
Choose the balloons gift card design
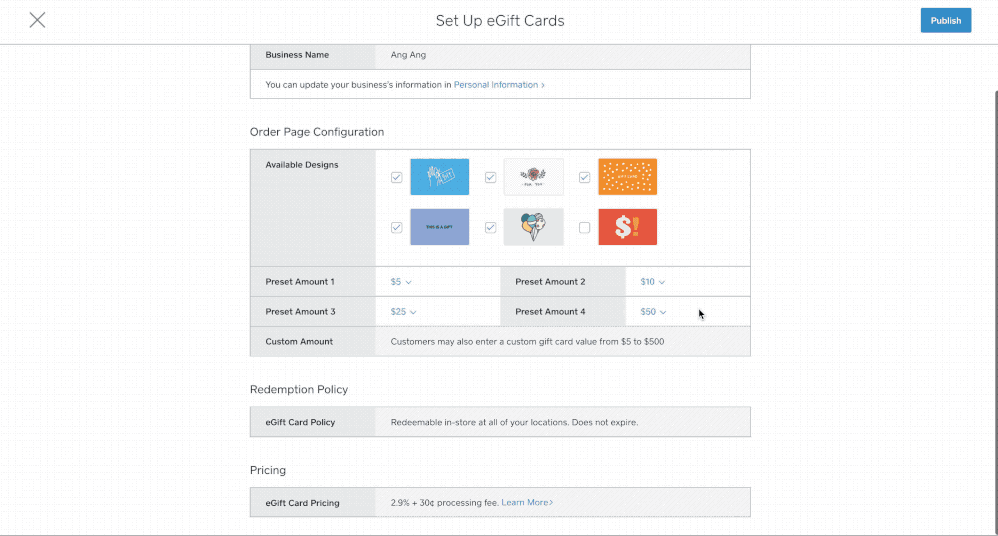533,227
